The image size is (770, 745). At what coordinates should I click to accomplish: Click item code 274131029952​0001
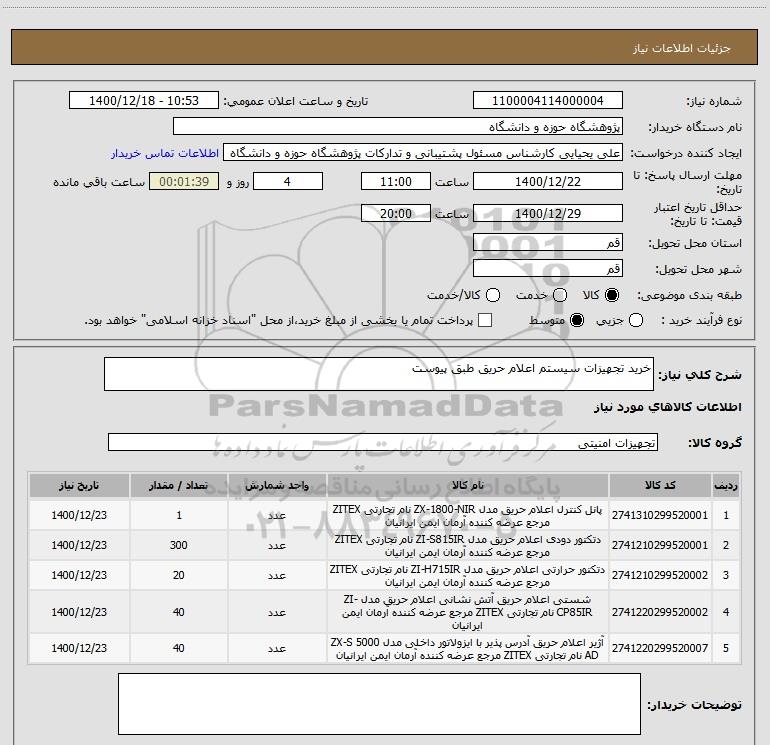tap(660, 515)
